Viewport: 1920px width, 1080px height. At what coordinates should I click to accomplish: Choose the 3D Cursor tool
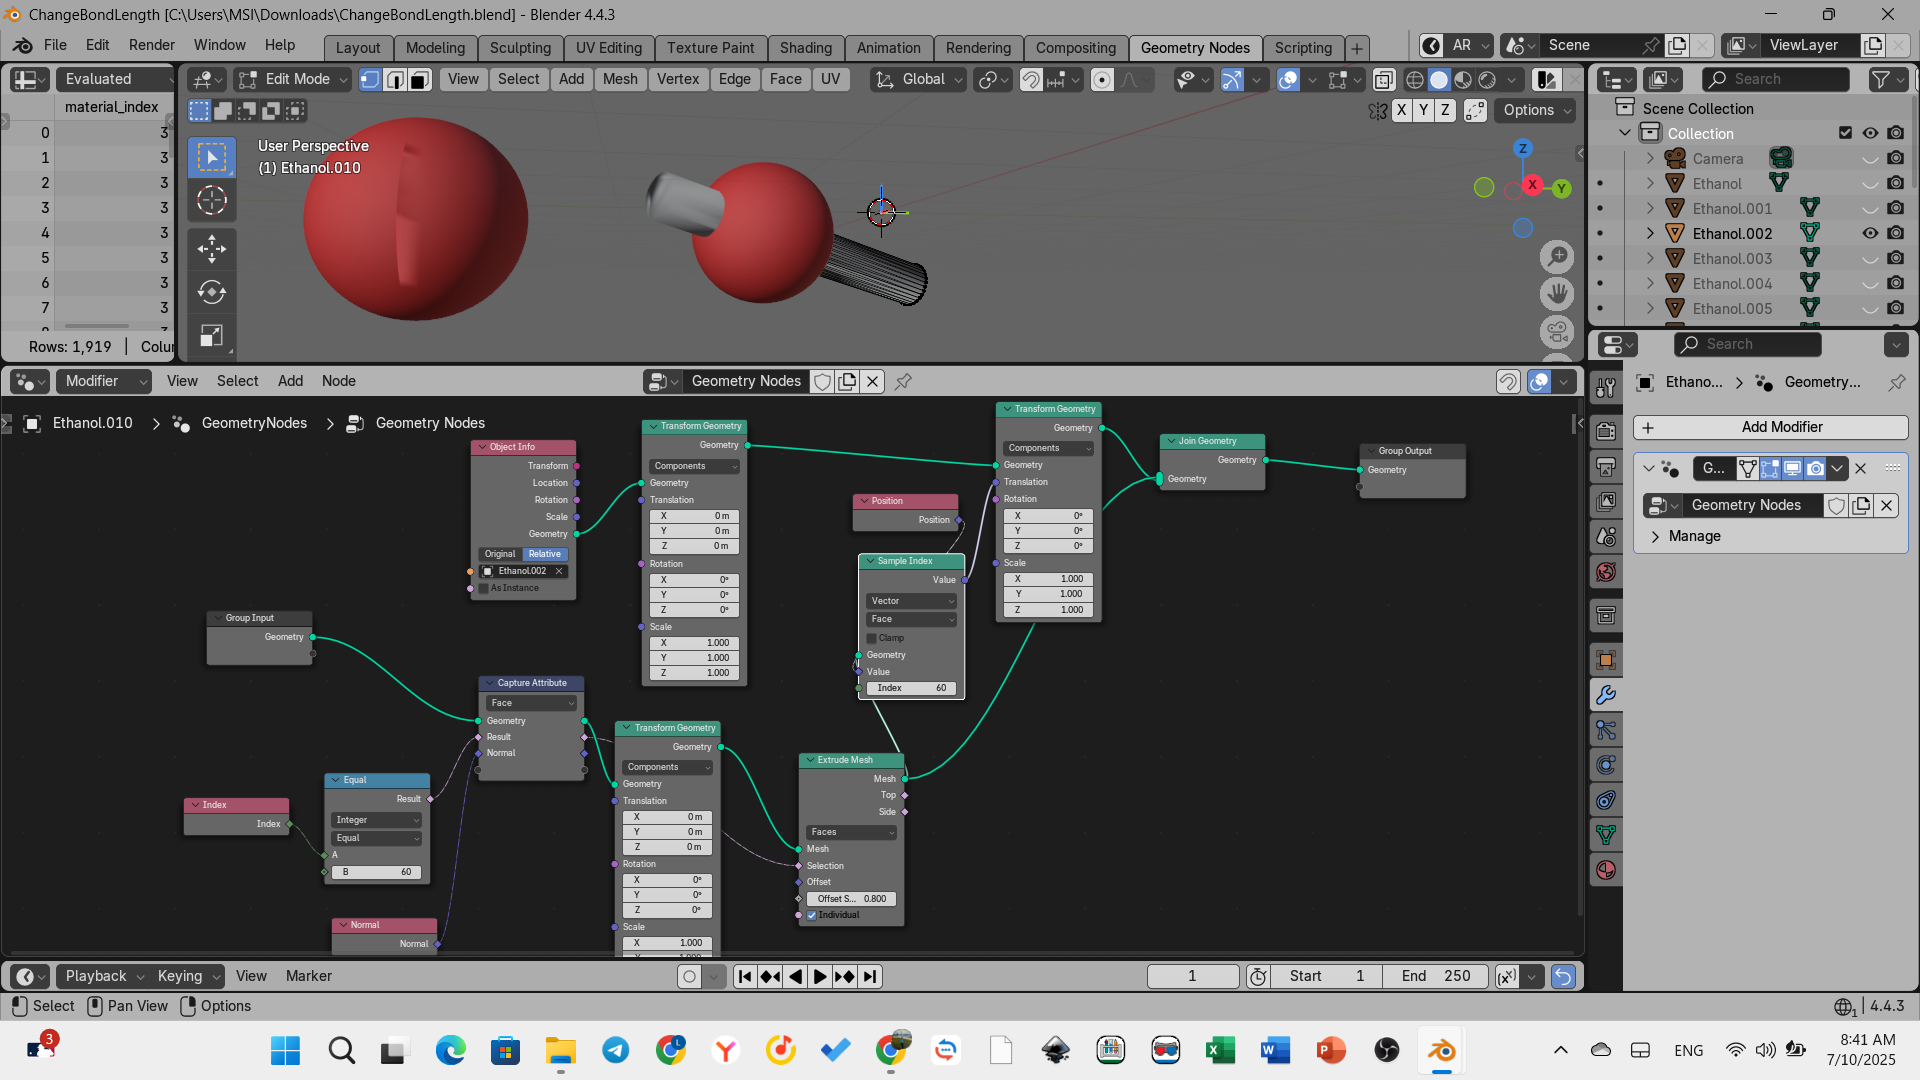point(212,201)
